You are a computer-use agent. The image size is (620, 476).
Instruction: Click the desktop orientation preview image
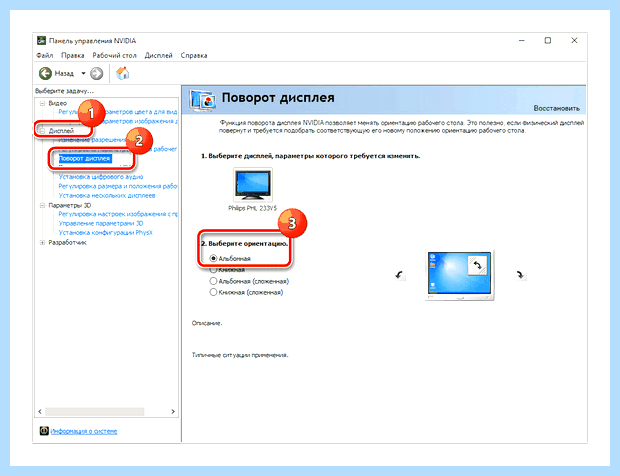click(459, 275)
